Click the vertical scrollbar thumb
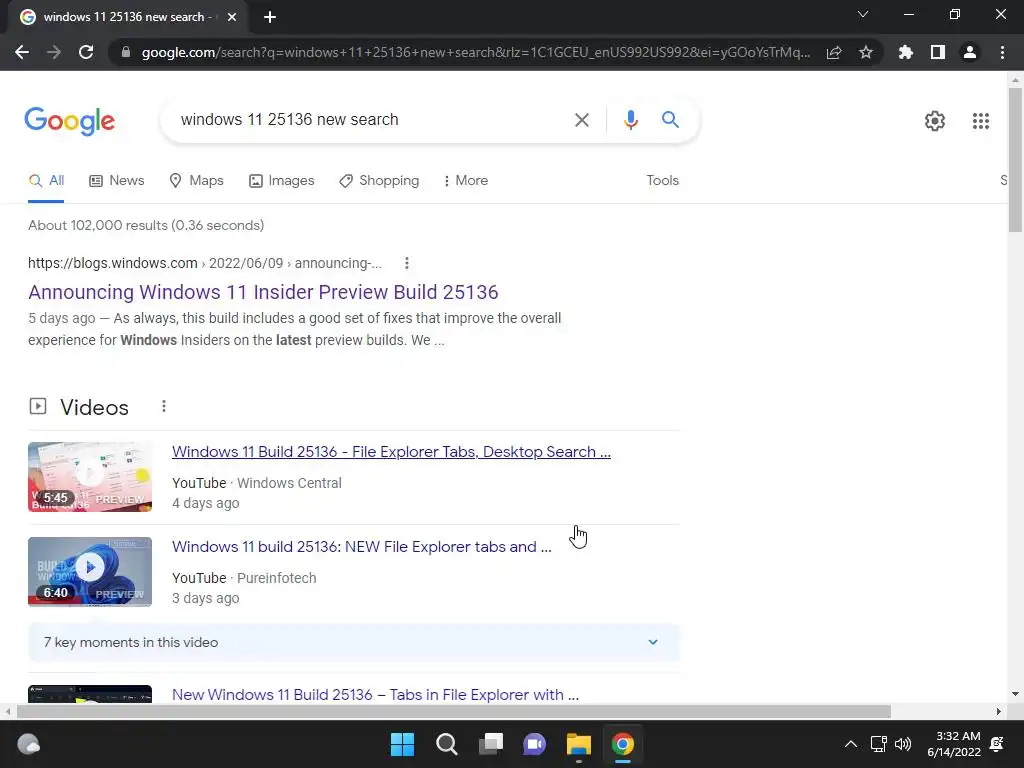The height and width of the screenshot is (768, 1024). pyautogui.click(x=1015, y=160)
